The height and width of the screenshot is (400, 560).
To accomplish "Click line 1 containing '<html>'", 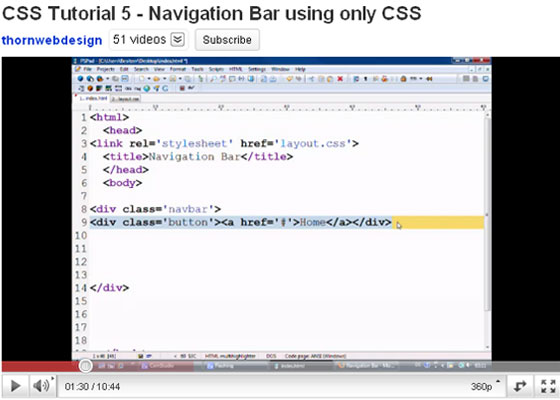I will 109,117.
